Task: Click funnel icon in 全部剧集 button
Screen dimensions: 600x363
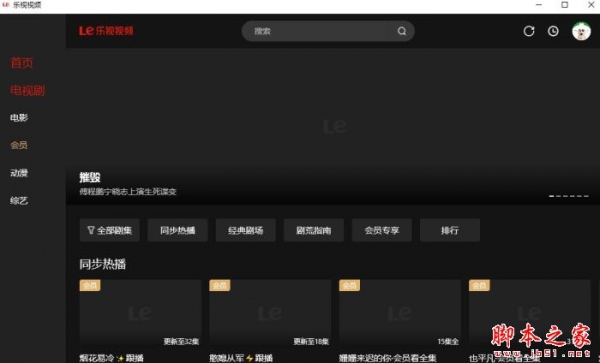Action: pos(91,230)
